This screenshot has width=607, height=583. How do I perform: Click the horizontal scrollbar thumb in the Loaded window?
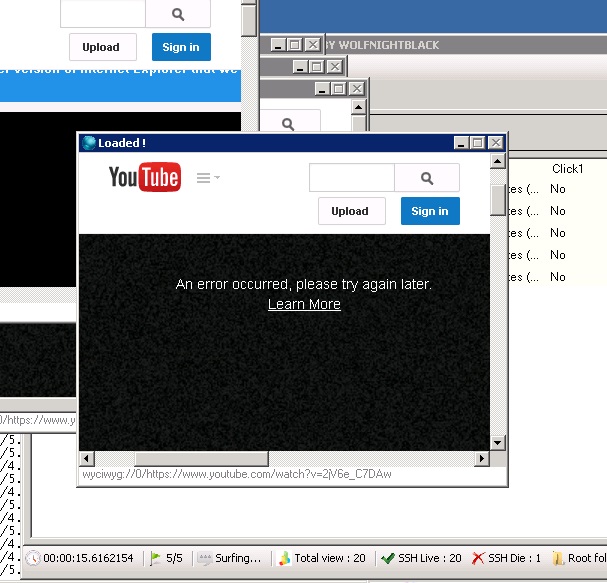click(x=201, y=459)
